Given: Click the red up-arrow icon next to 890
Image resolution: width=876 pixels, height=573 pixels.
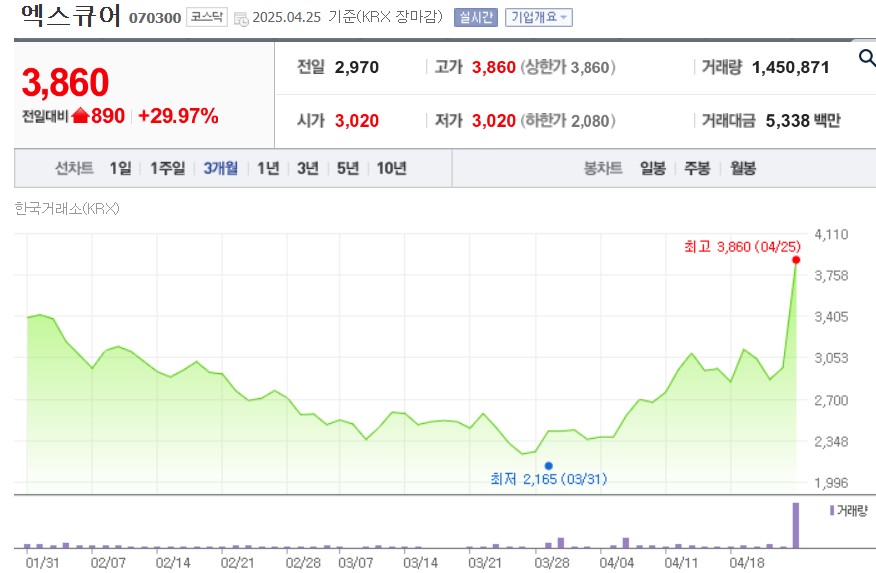Looking at the screenshot, I should pyautogui.click(x=80, y=116).
